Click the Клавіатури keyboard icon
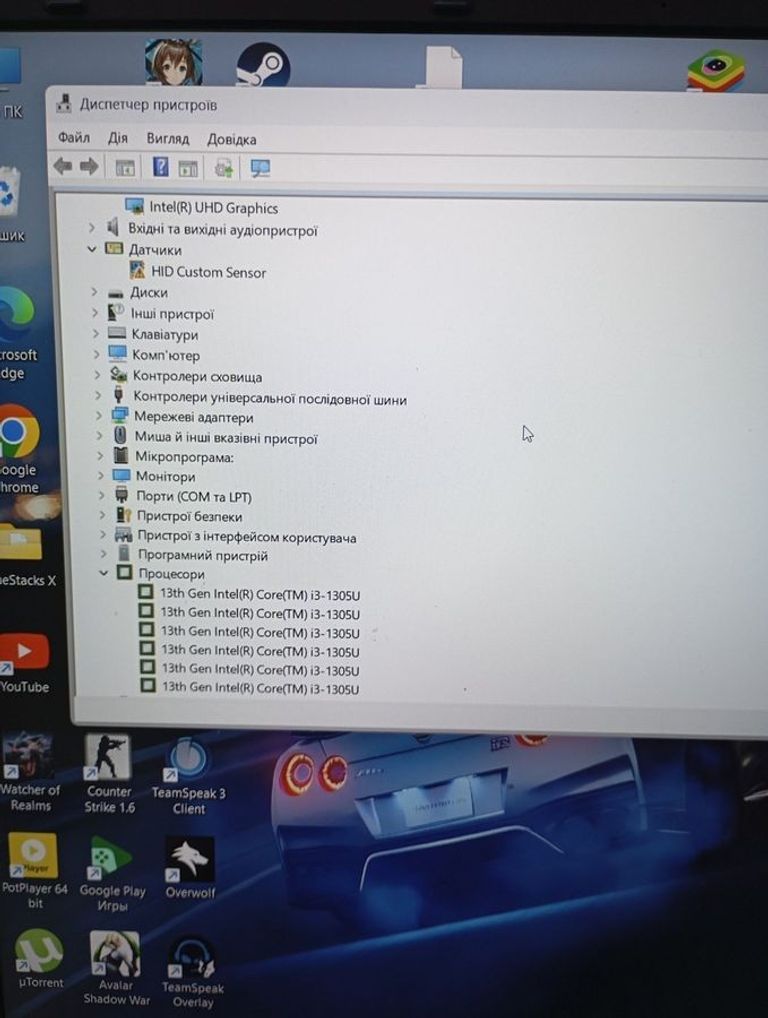 (x=117, y=333)
